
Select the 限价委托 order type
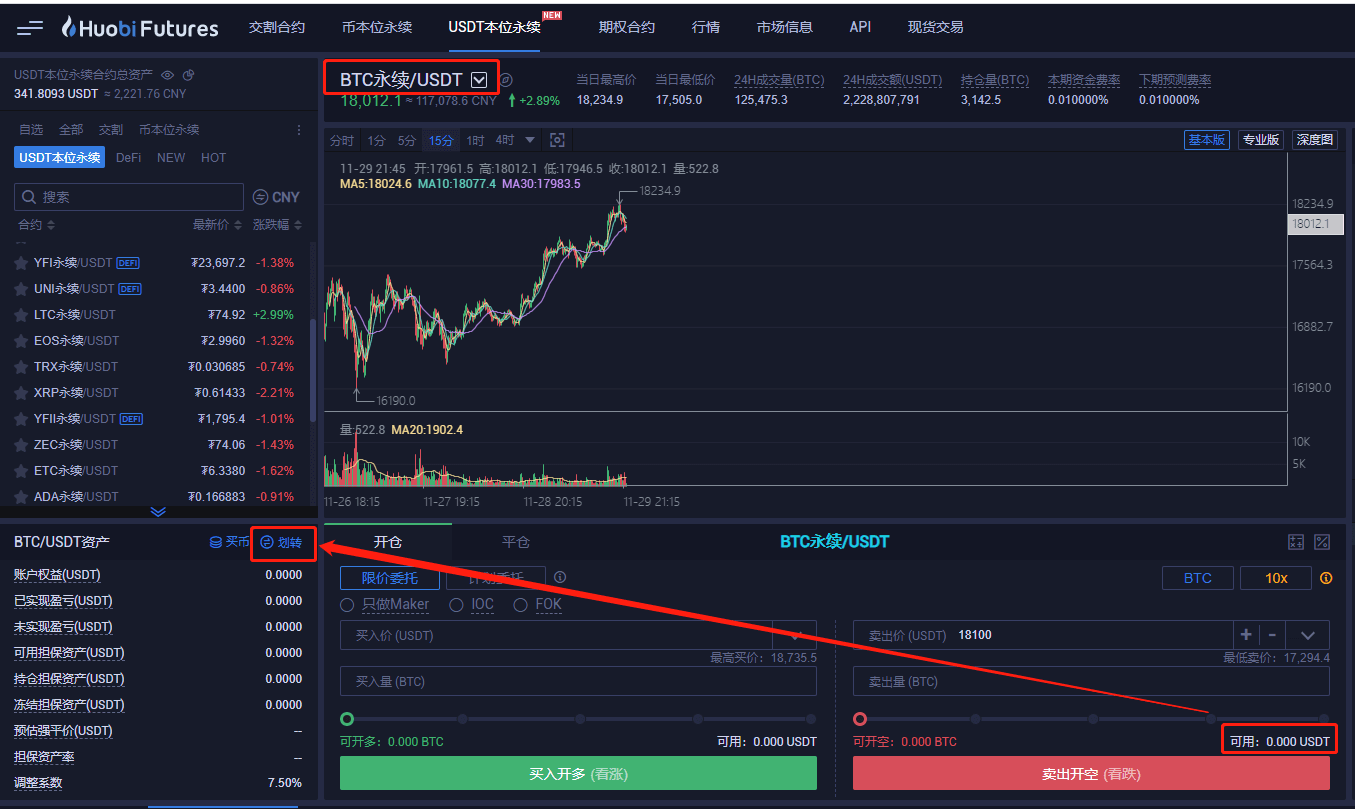[389, 578]
